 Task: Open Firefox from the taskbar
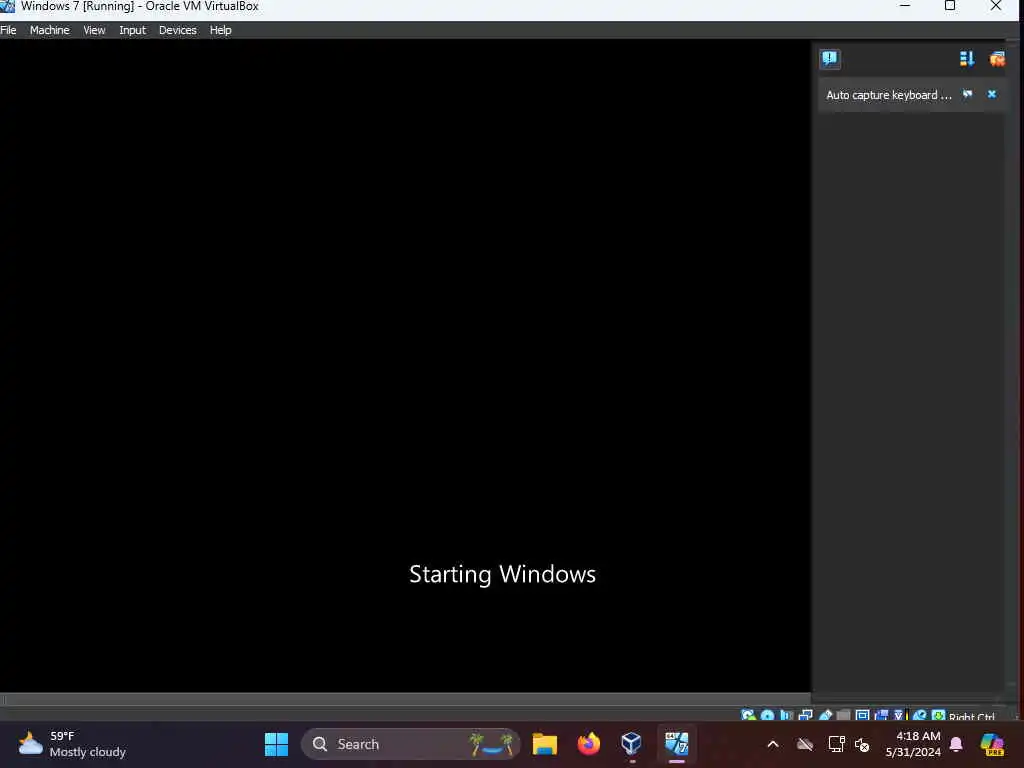pos(588,744)
